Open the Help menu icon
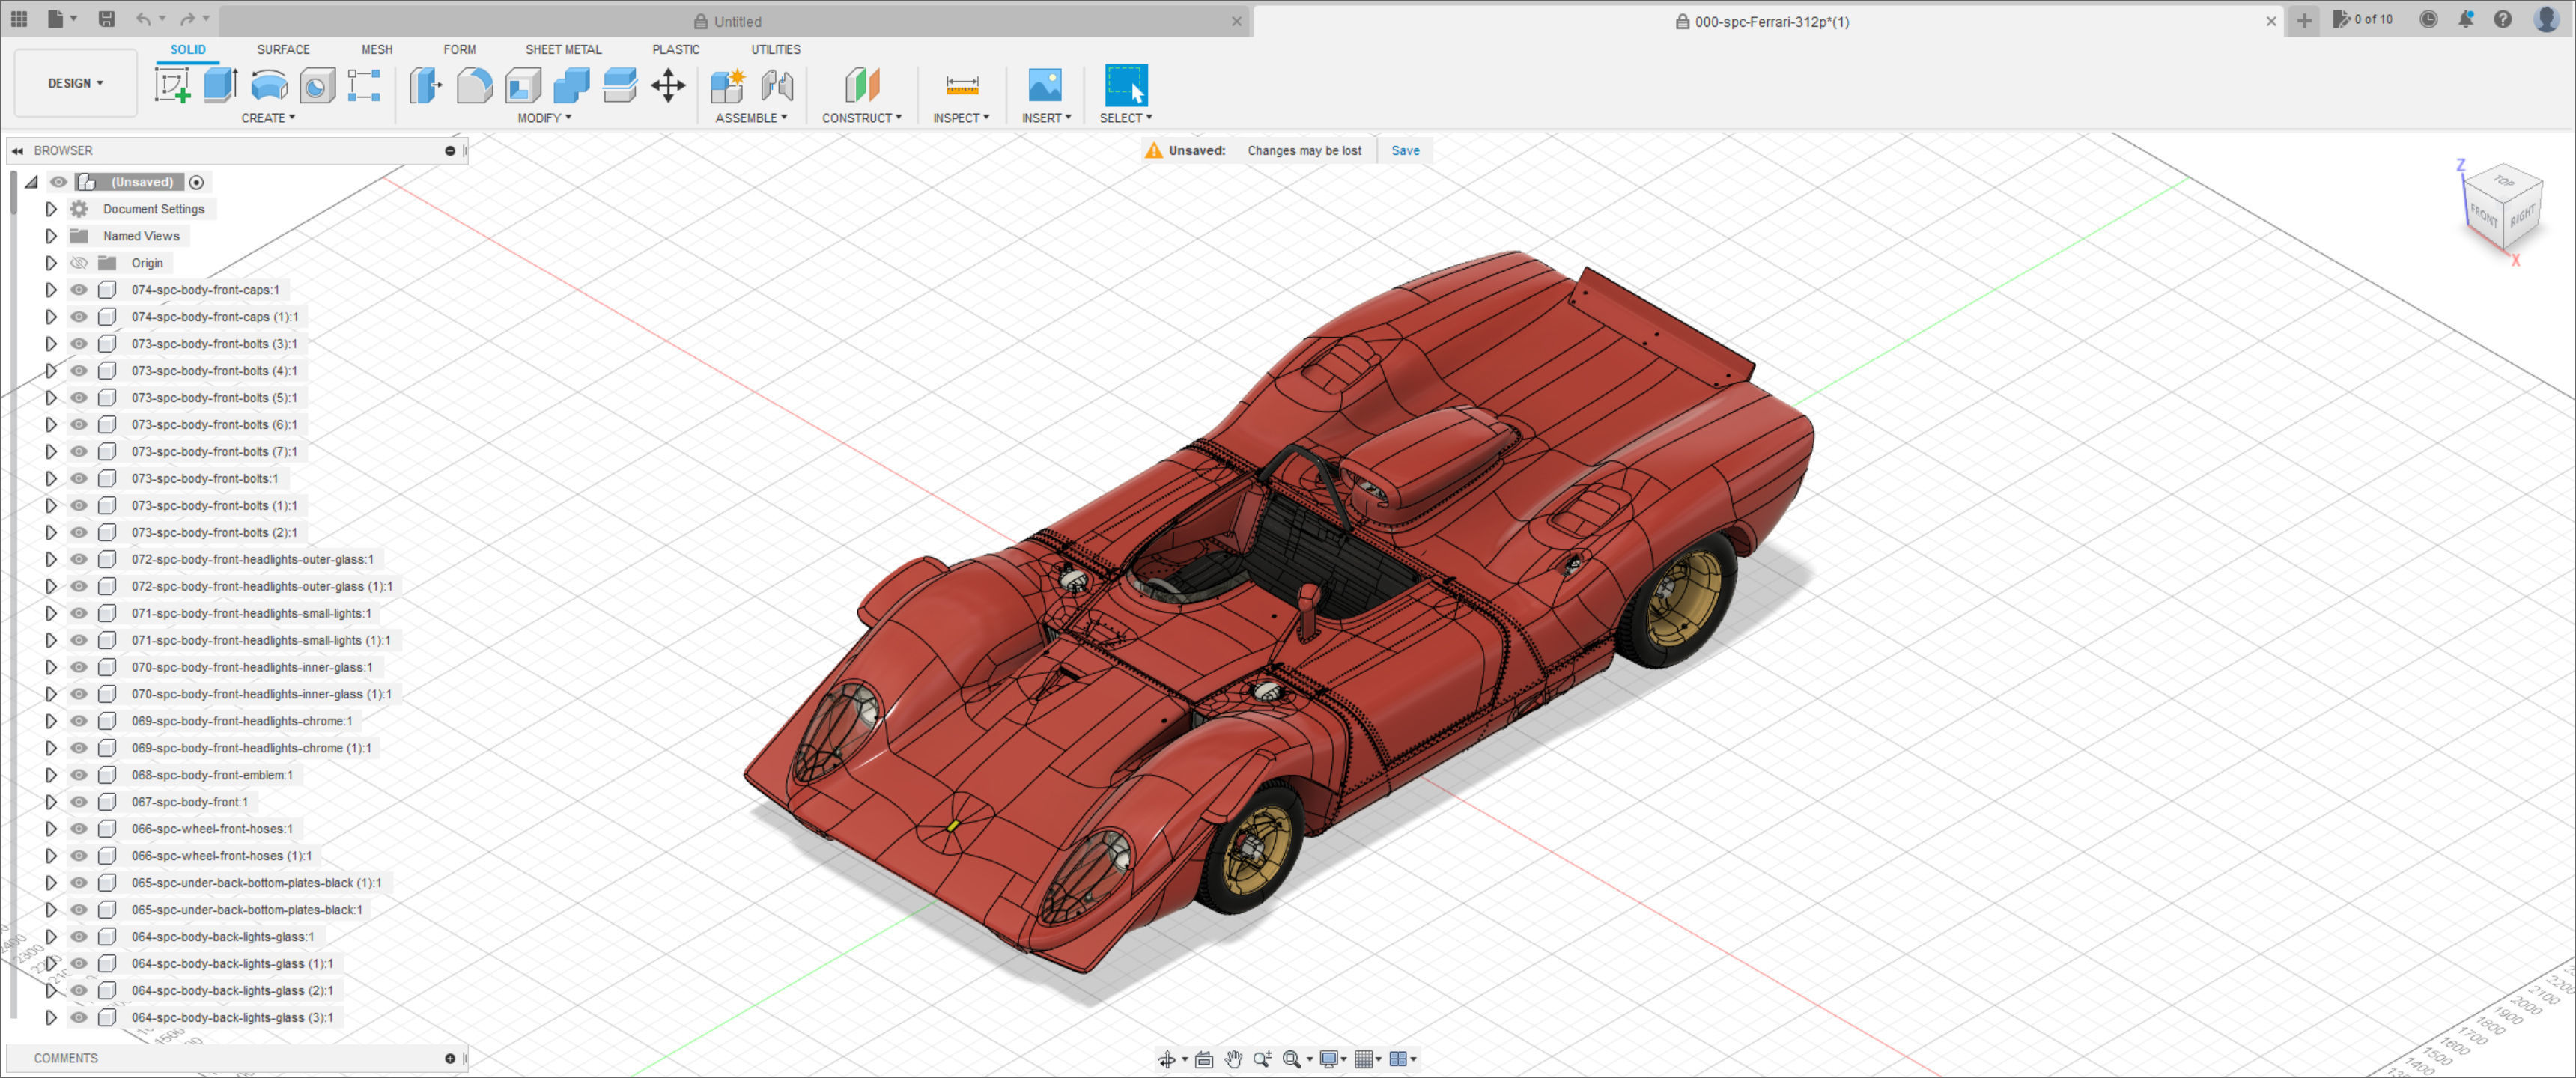 [x=2503, y=20]
